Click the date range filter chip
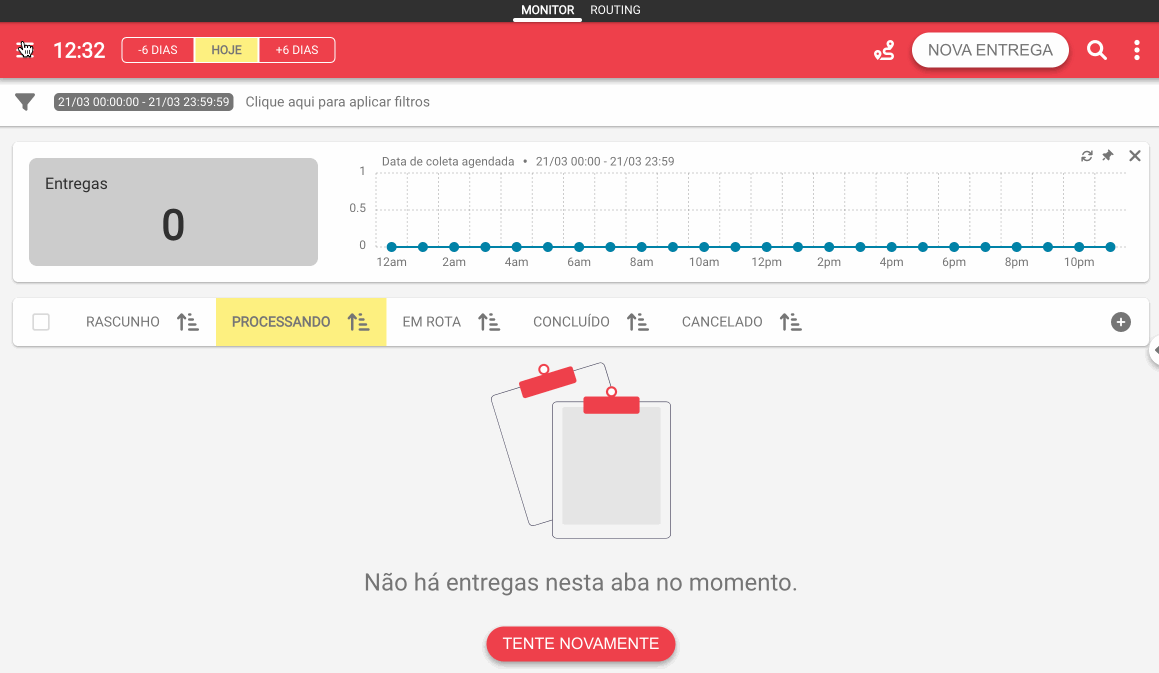Image resolution: width=1159 pixels, height=673 pixels. [143, 102]
